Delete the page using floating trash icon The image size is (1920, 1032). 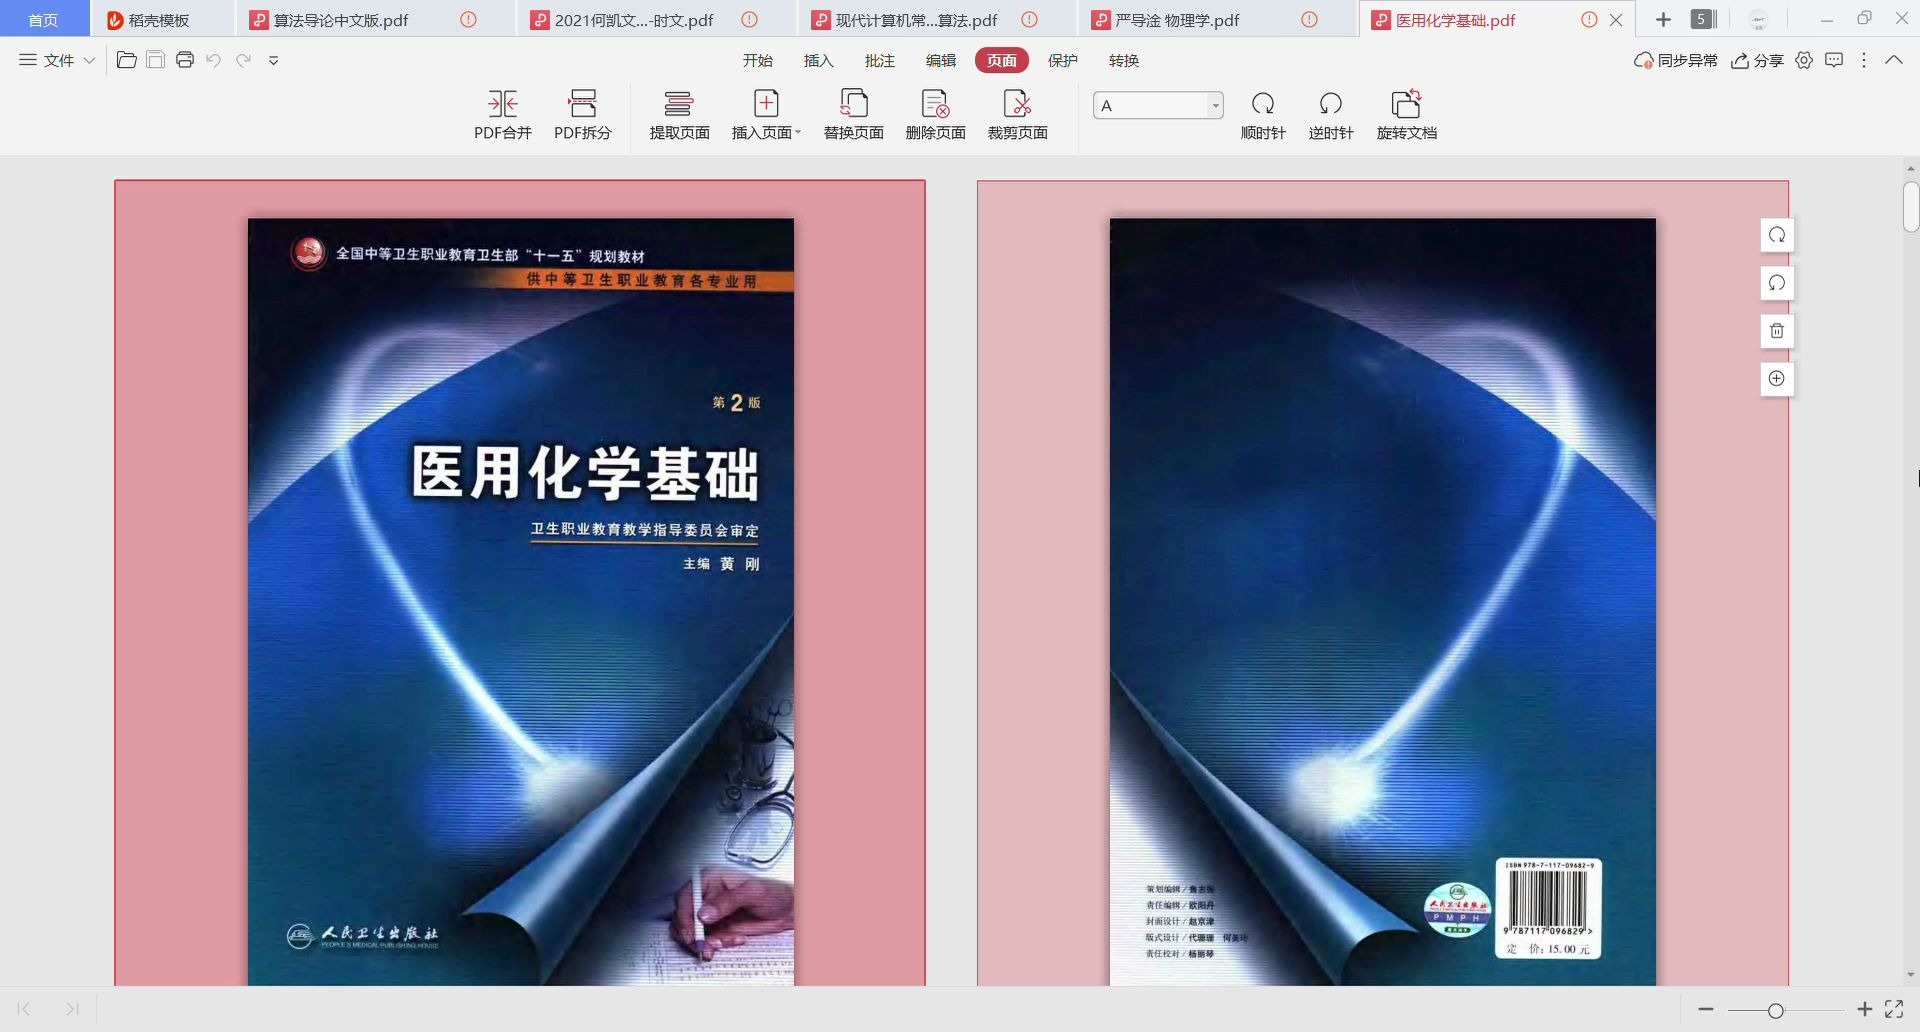pyautogui.click(x=1777, y=331)
